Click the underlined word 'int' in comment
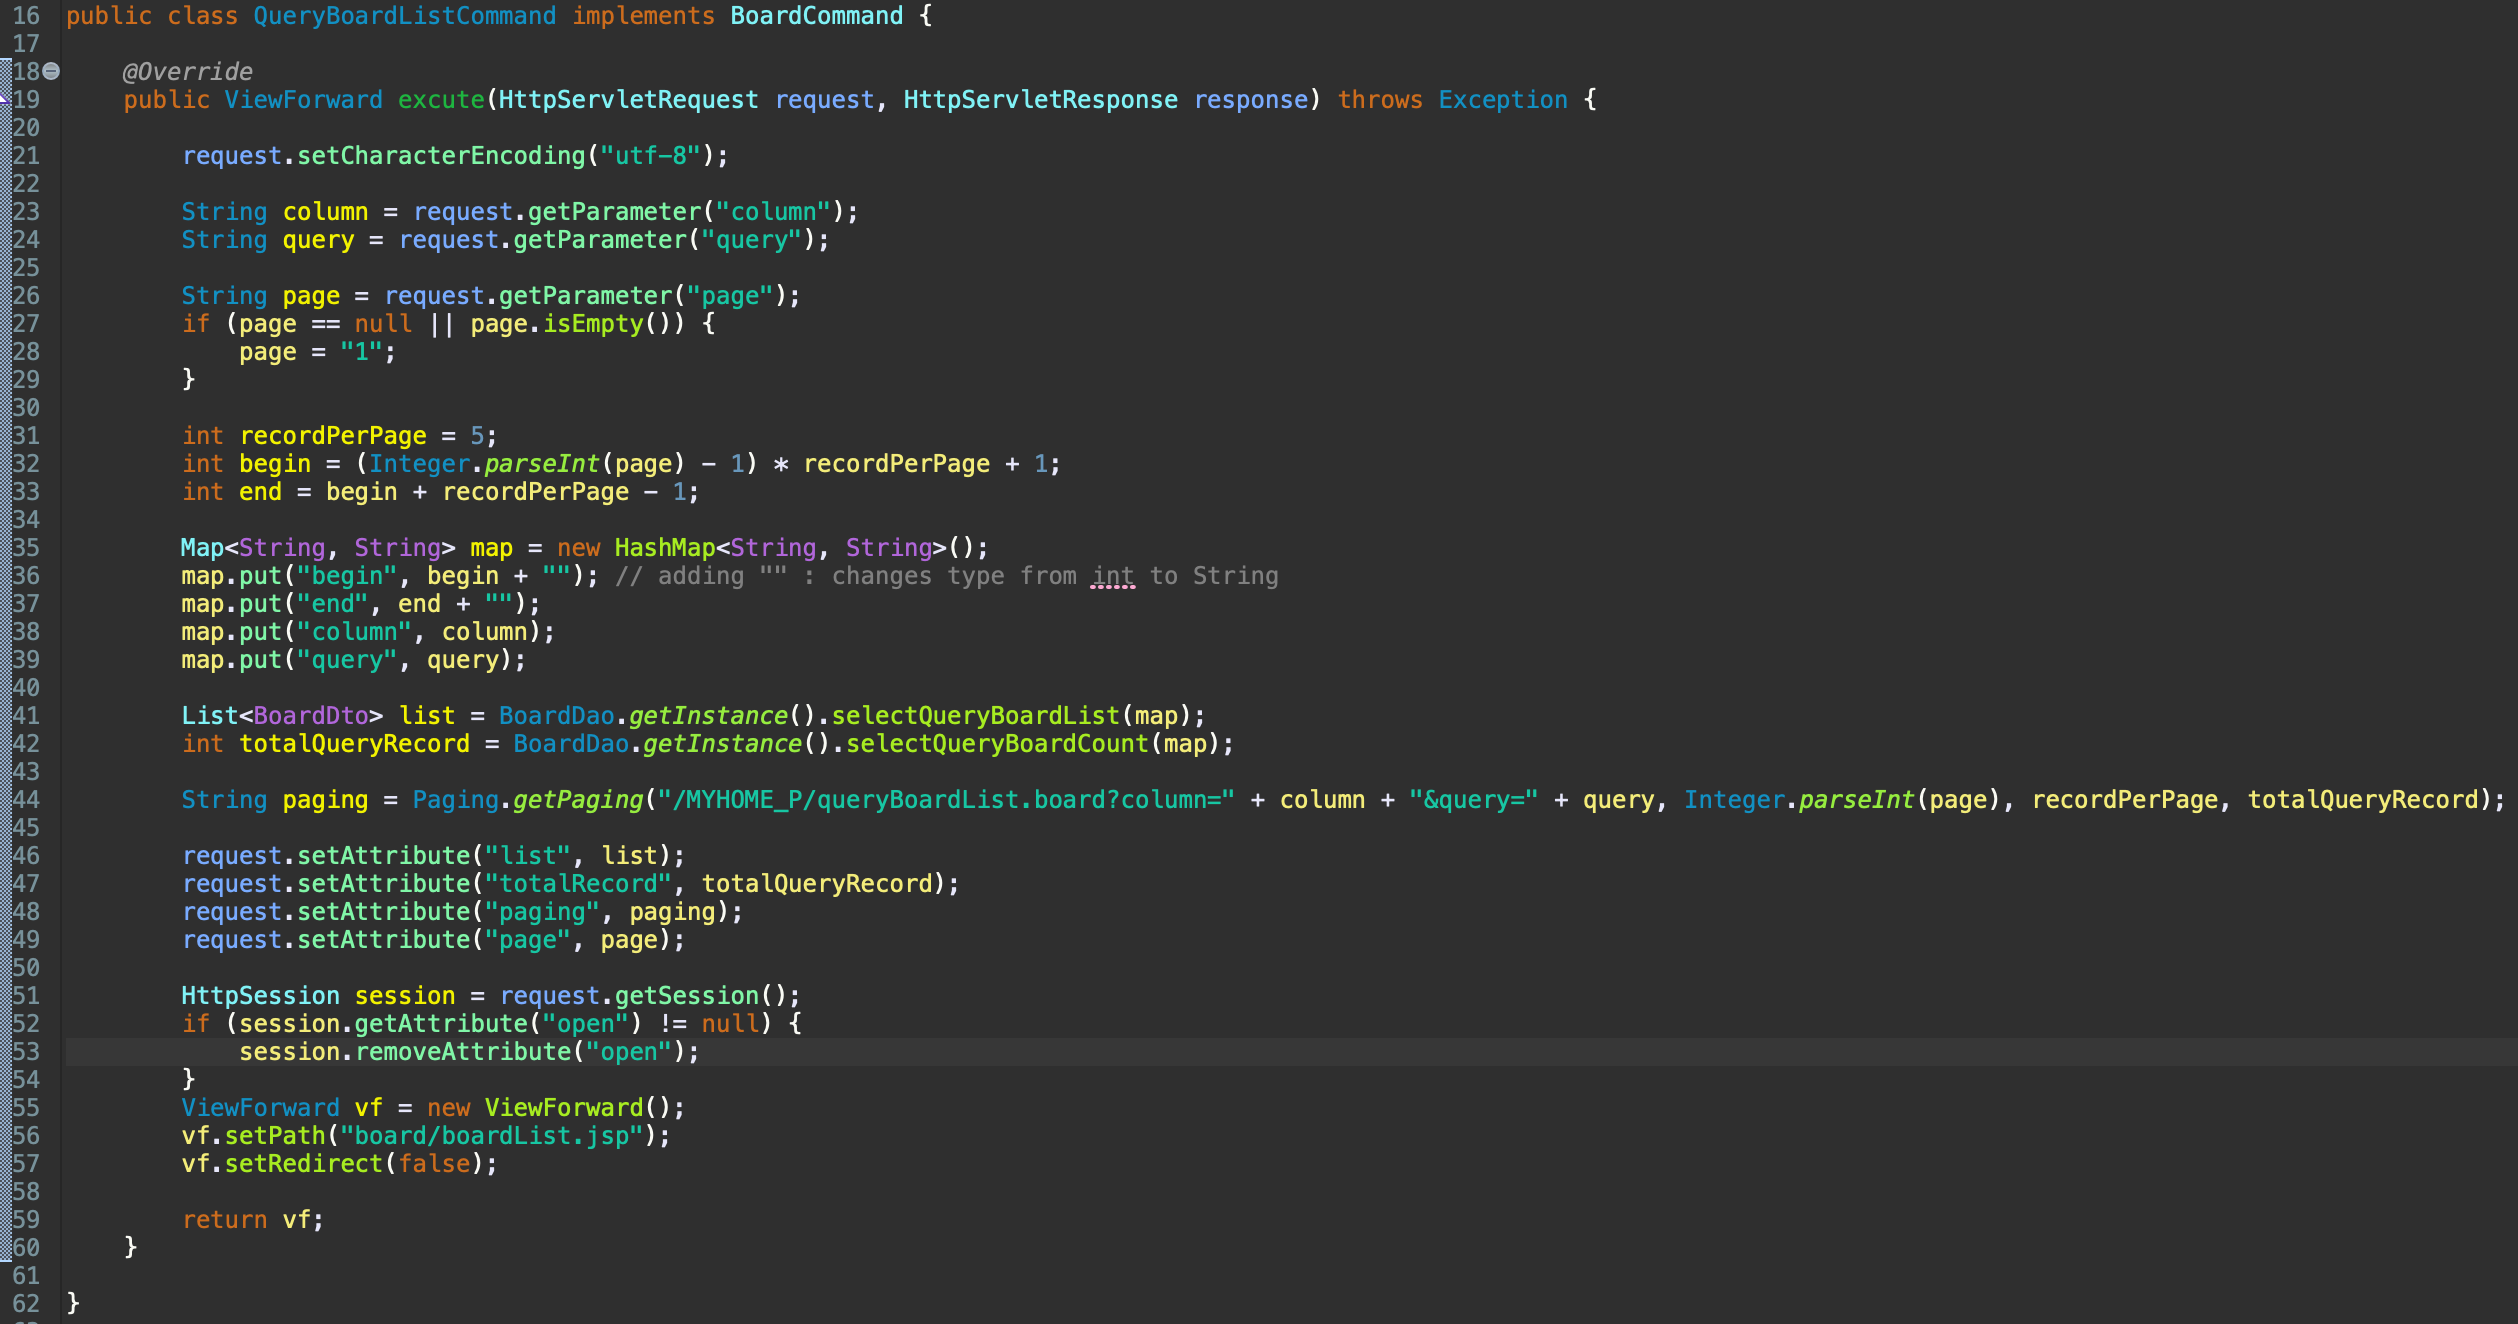Image resolution: width=2518 pixels, height=1324 pixels. (1112, 576)
